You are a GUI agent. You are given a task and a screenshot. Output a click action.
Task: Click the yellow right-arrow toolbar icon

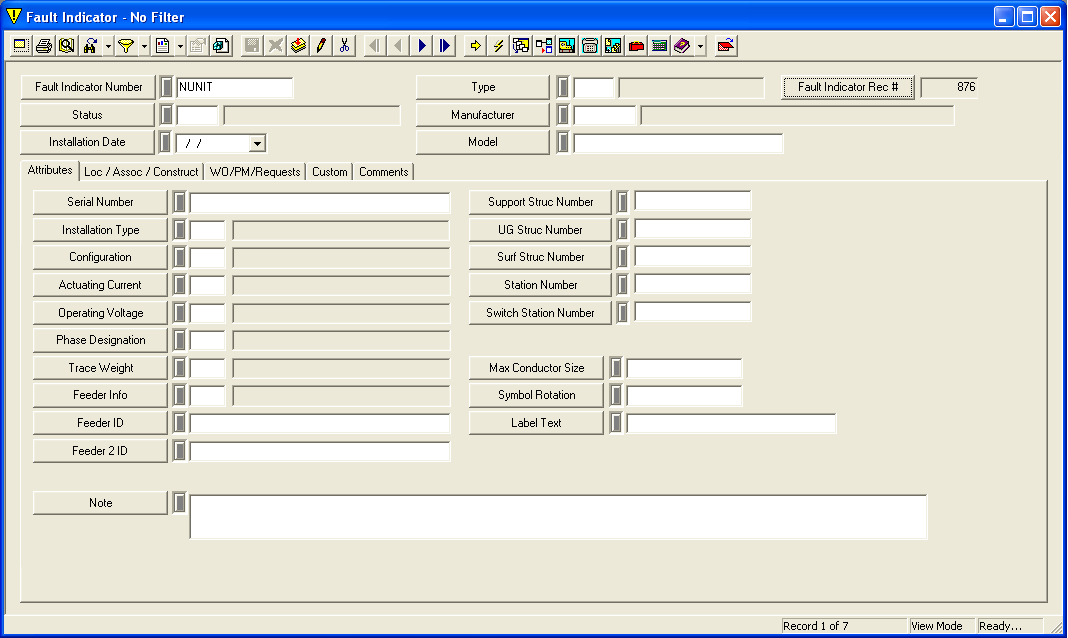[x=475, y=46]
